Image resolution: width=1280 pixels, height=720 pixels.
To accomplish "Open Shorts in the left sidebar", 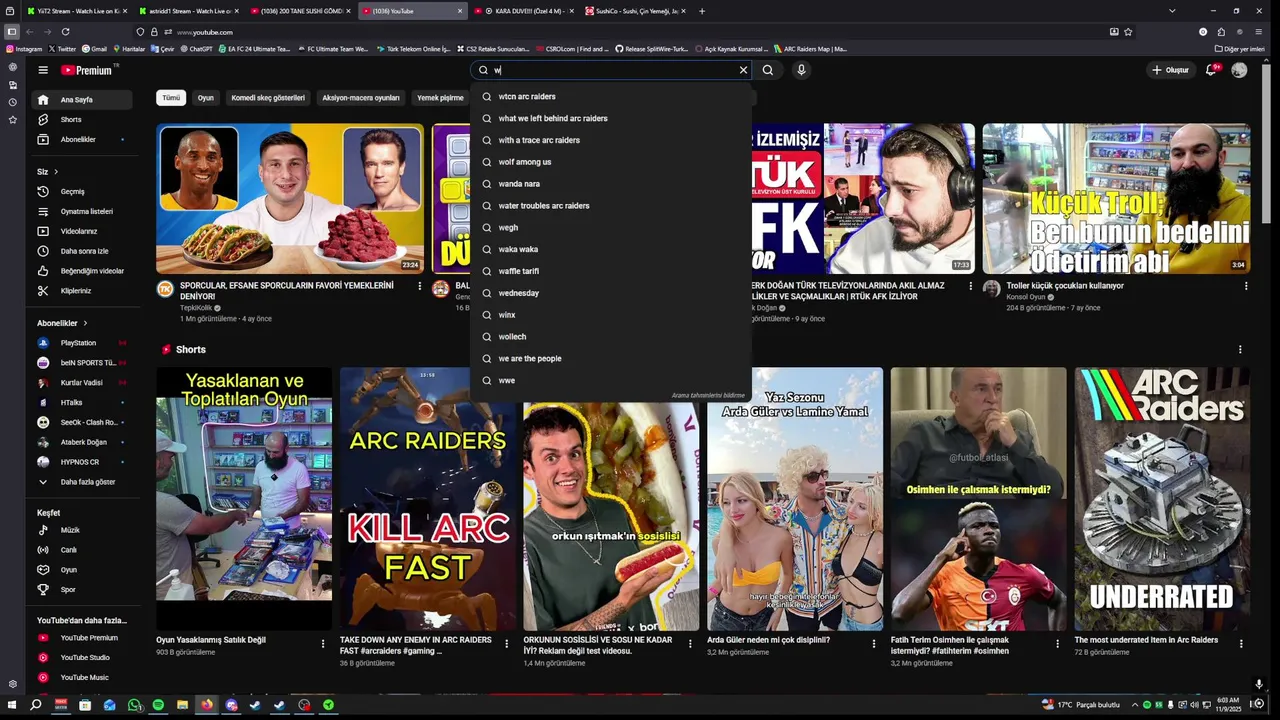I will [x=83, y=120].
